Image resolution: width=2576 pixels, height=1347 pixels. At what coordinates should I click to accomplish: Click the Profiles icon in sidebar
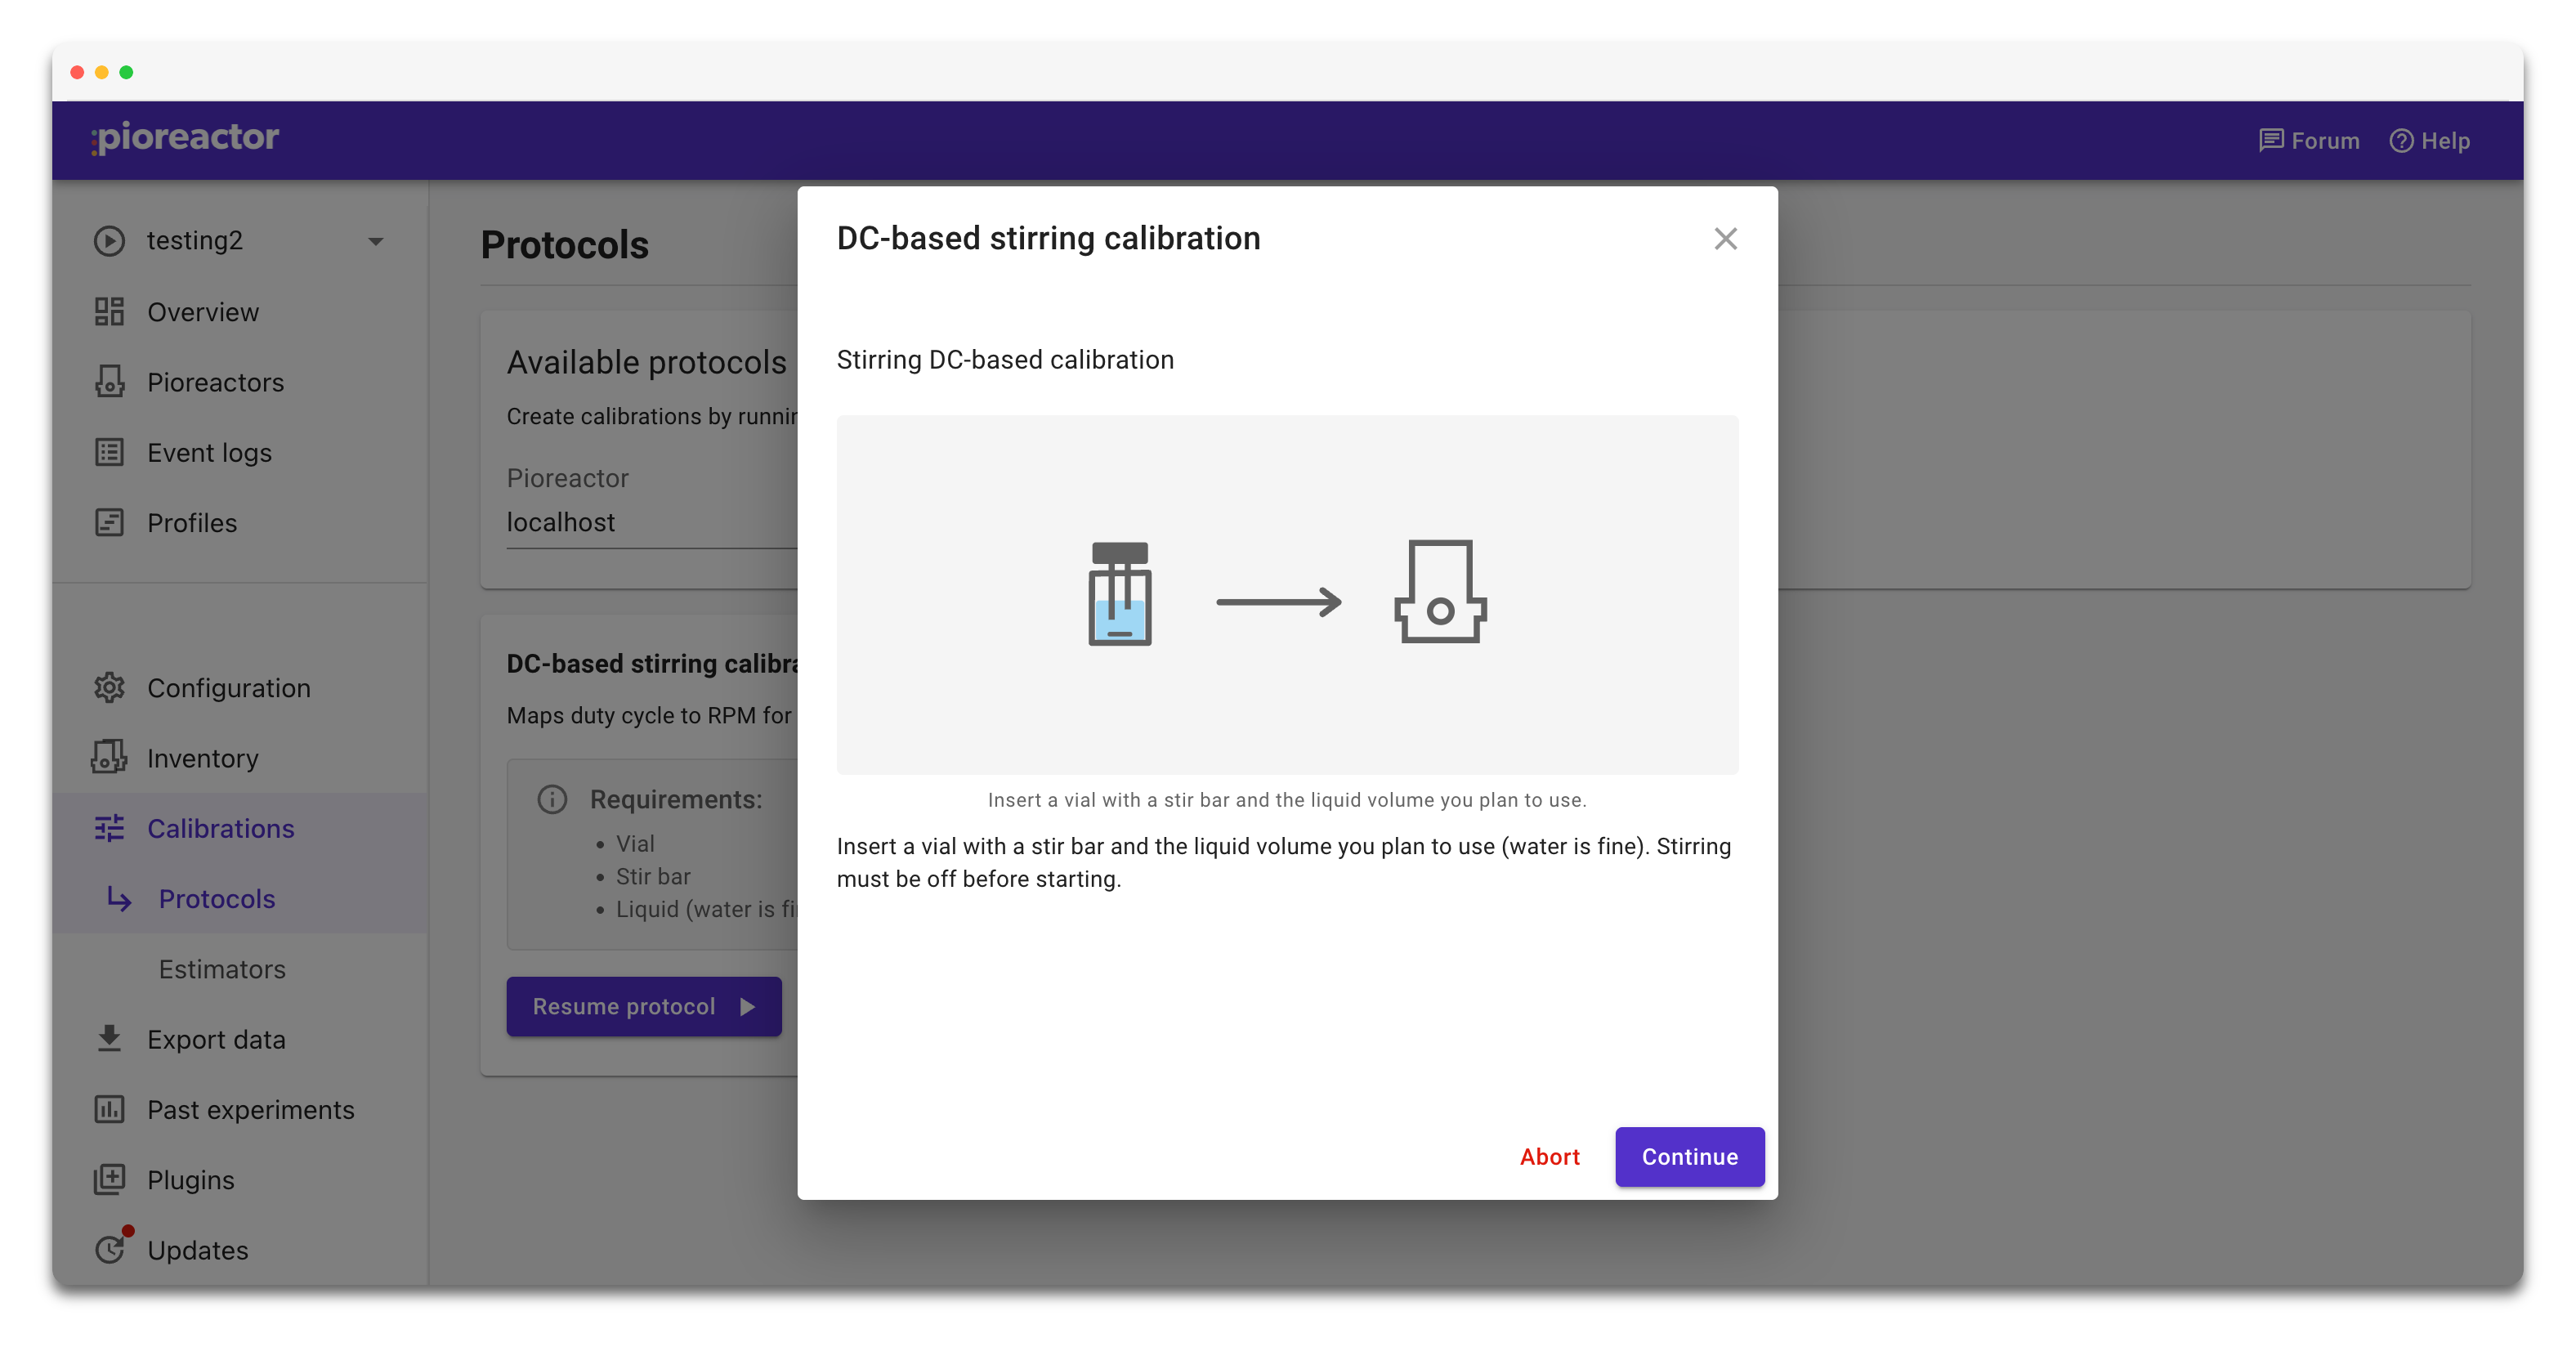(x=110, y=522)
